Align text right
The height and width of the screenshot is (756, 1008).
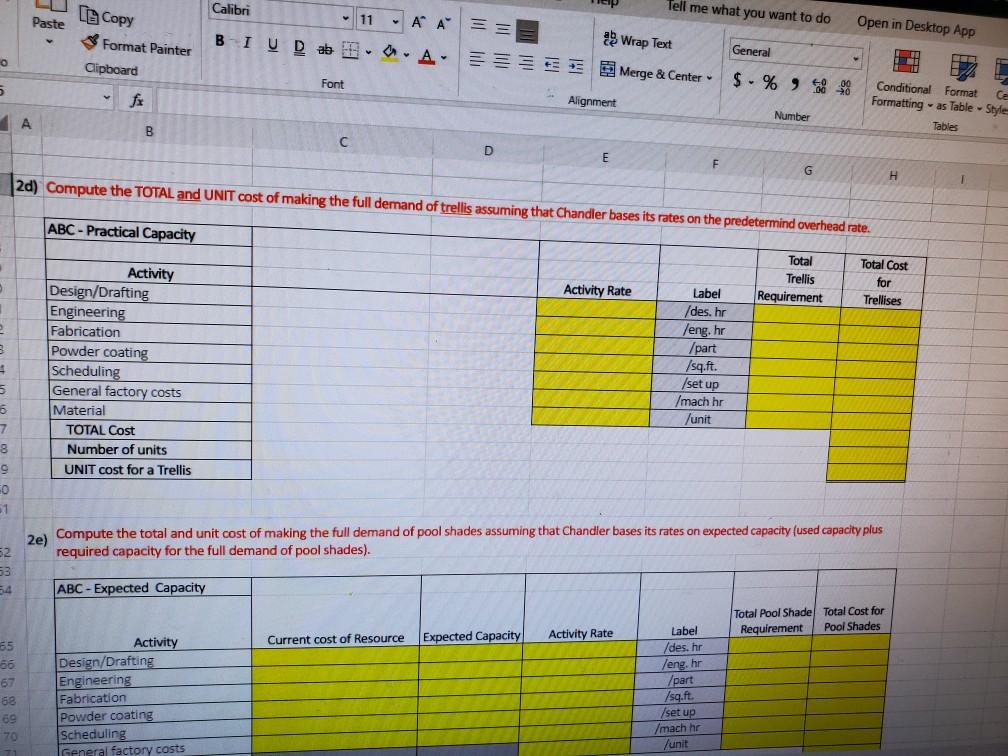pos(526,63)
